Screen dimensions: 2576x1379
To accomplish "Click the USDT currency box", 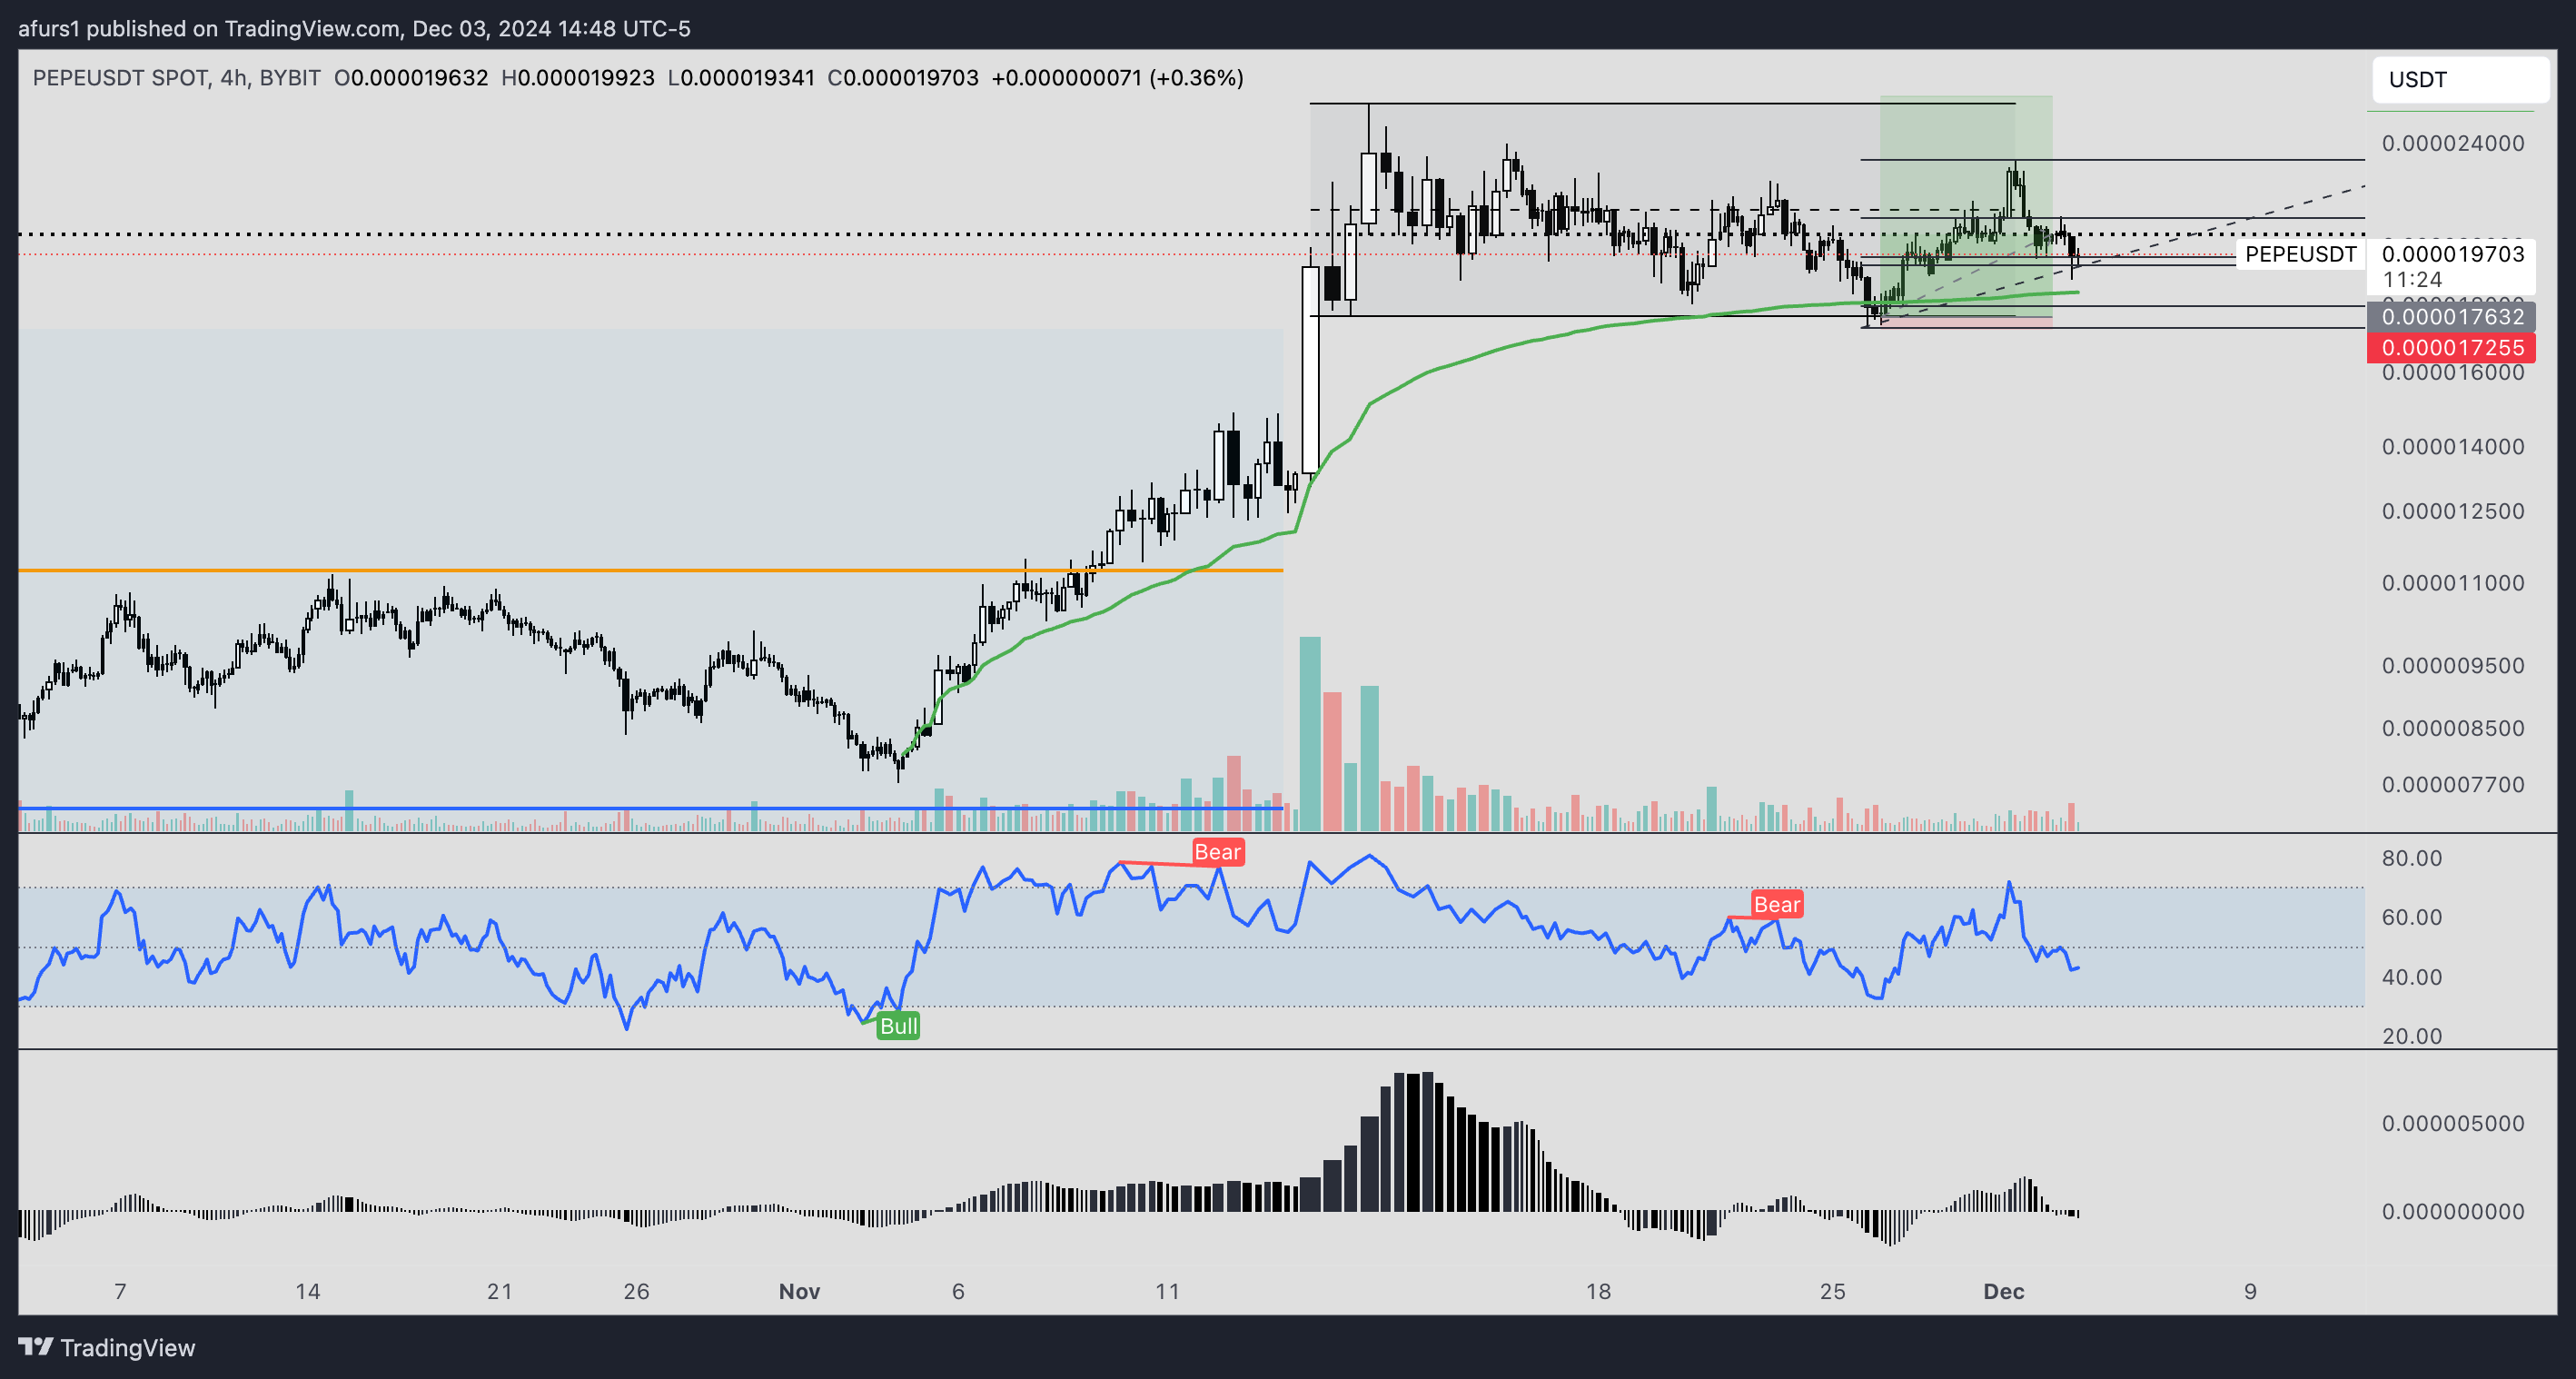I will coord(2460,79).
